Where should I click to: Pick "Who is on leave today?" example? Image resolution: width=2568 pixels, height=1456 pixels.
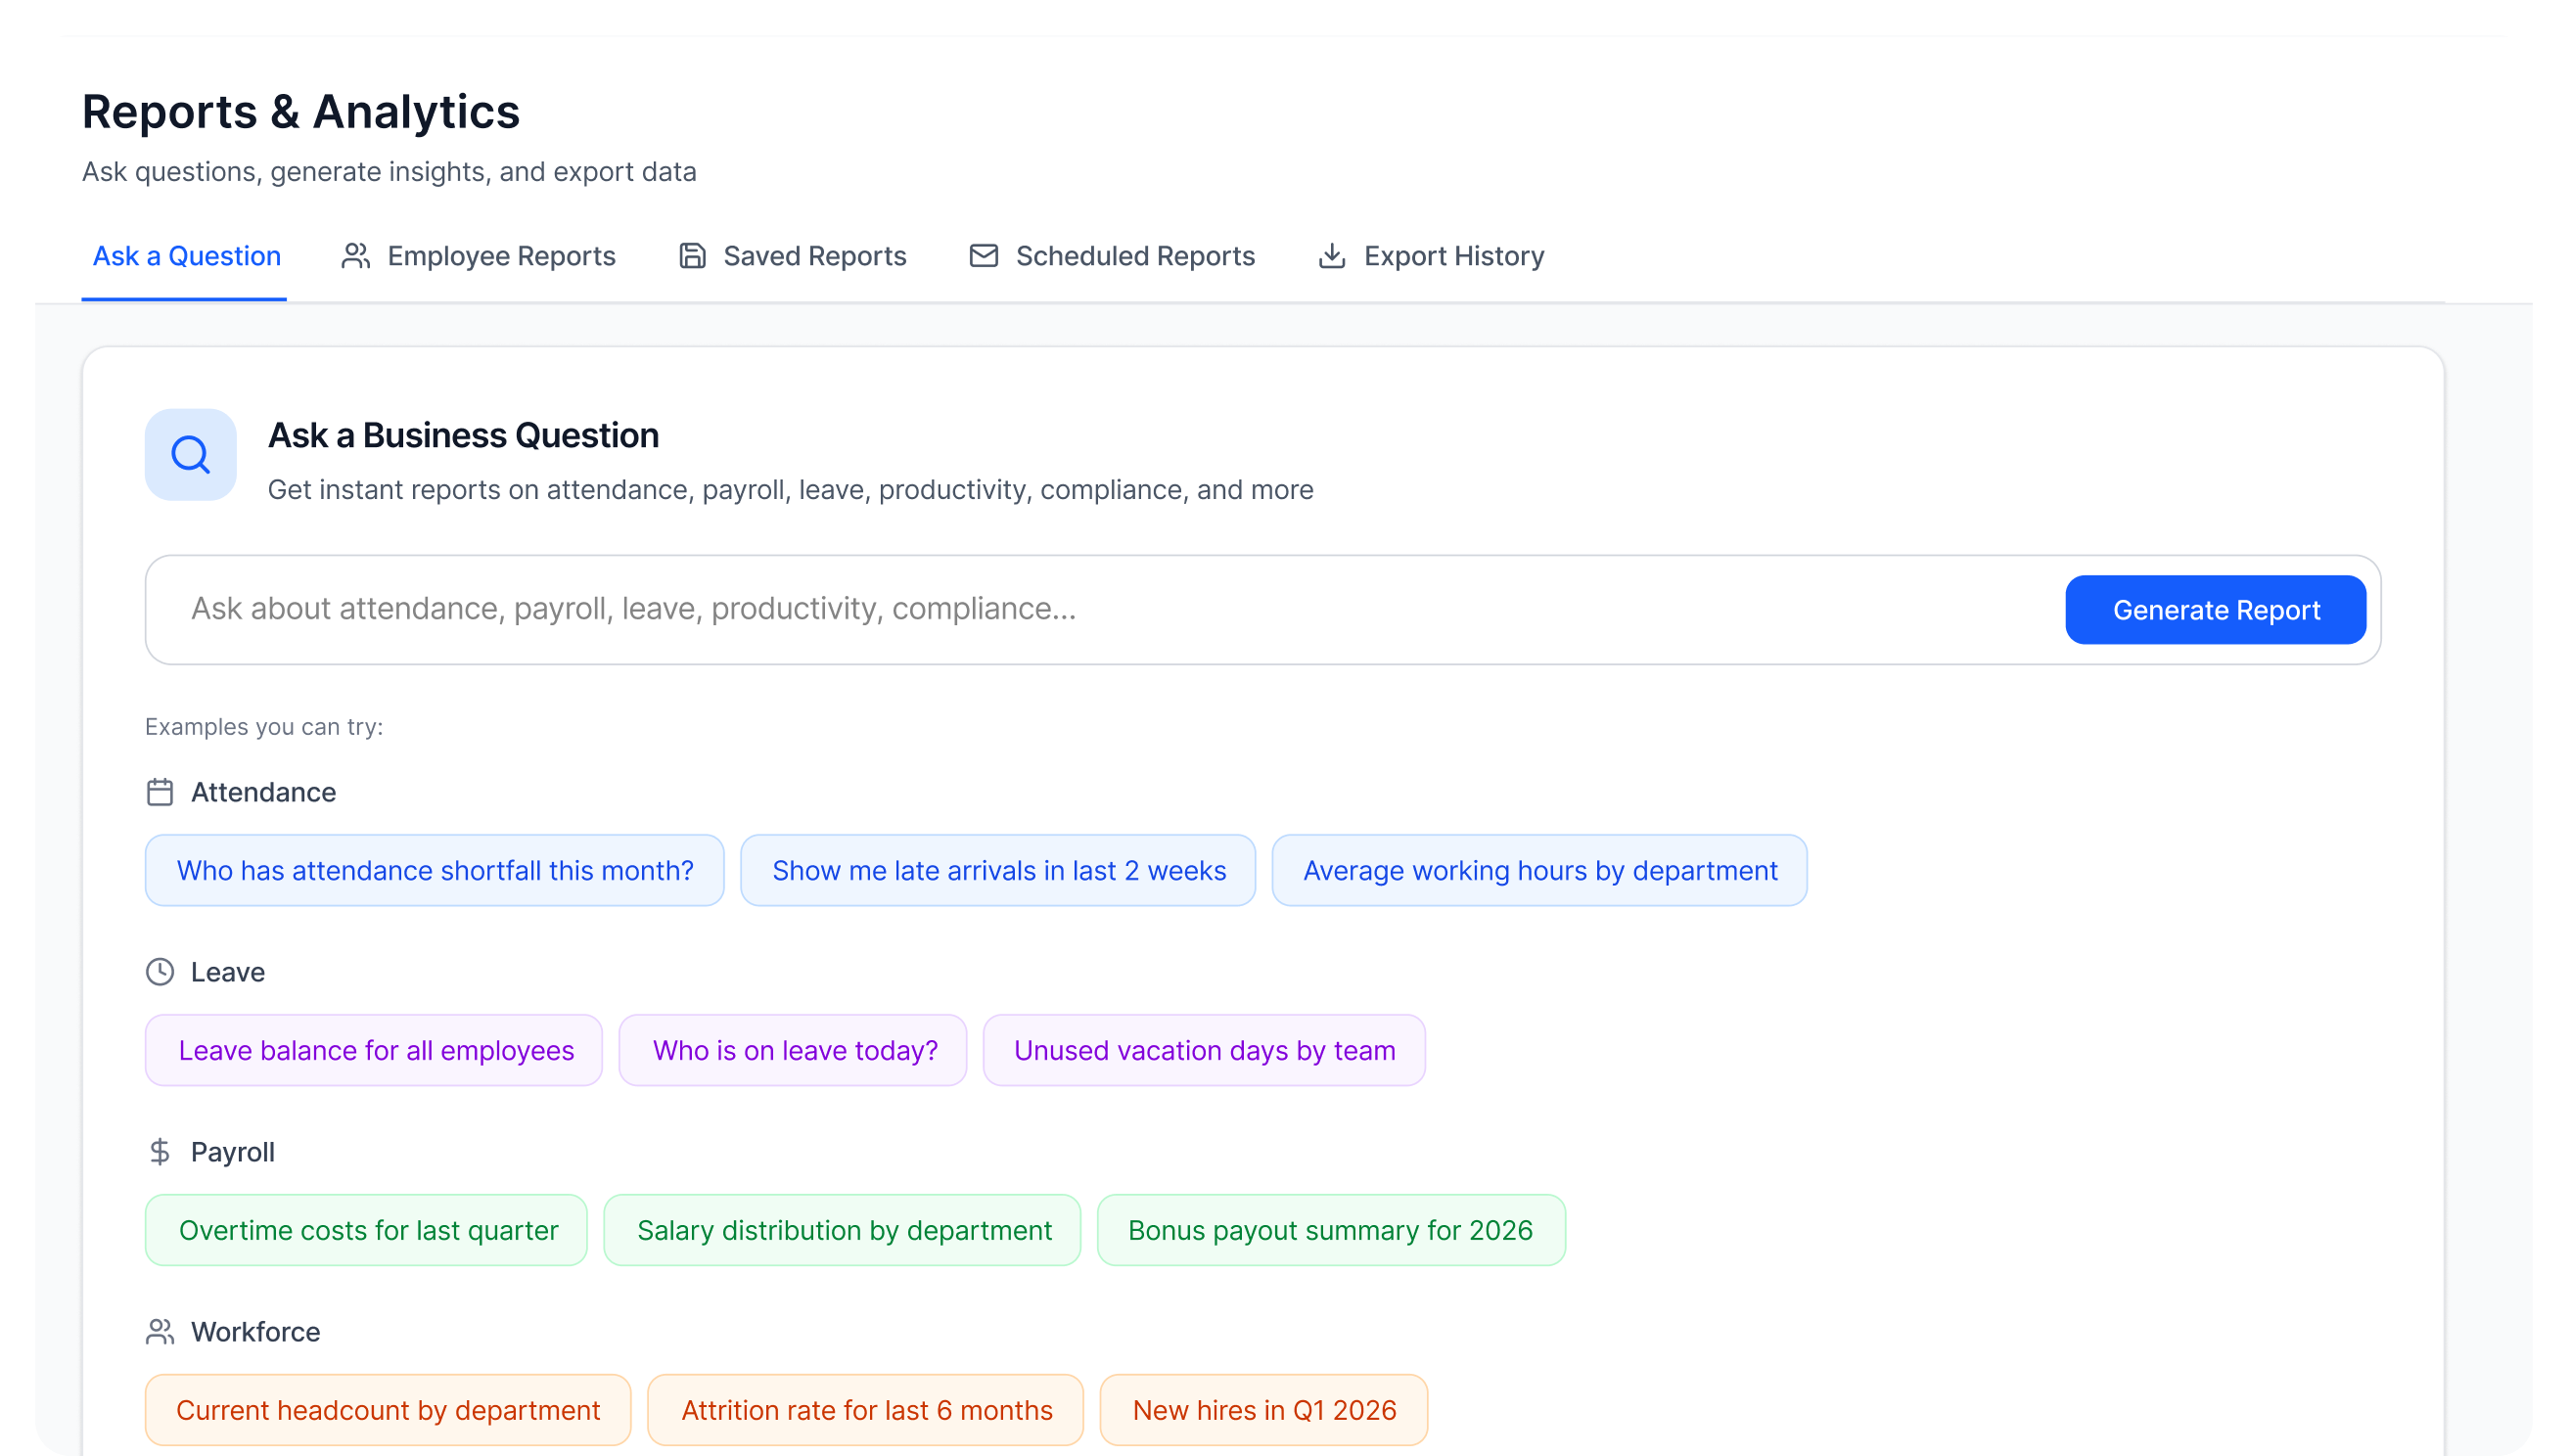[x=794, y=1050]
